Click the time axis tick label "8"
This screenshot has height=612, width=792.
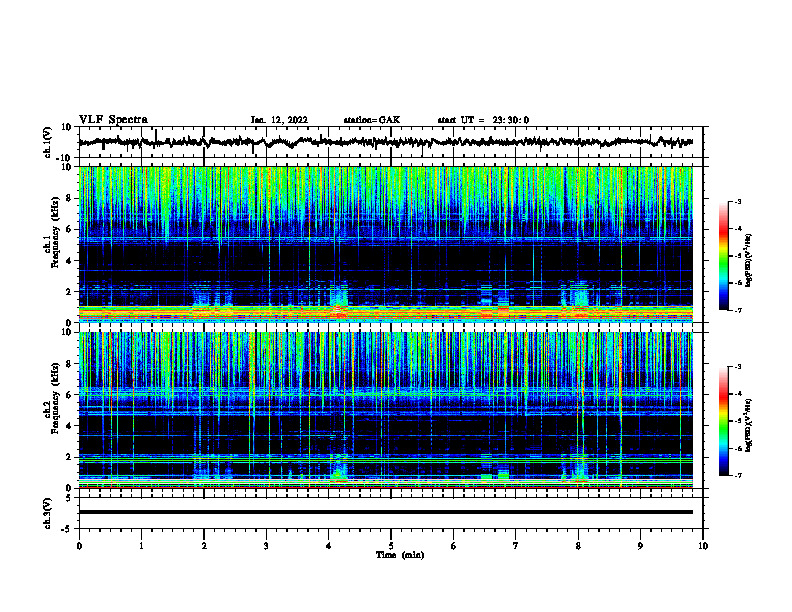coord(578,546)
